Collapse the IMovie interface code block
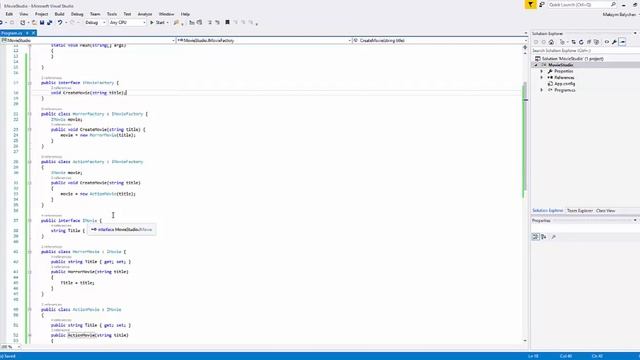Viewport: 640px width, 360px height. coord(30,220)
